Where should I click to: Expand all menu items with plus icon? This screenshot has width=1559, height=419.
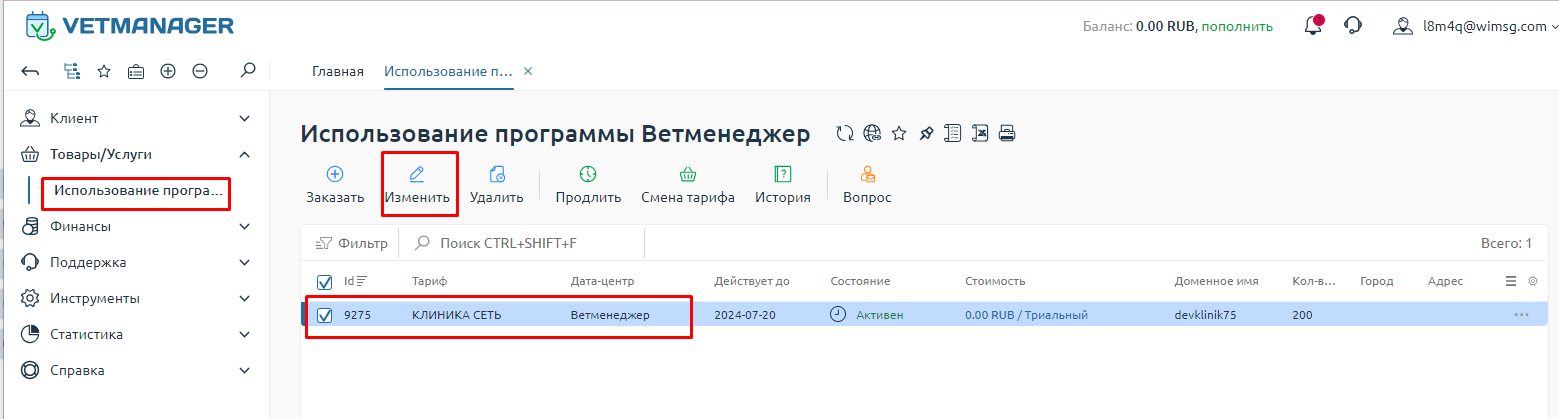tap(168, 71)
